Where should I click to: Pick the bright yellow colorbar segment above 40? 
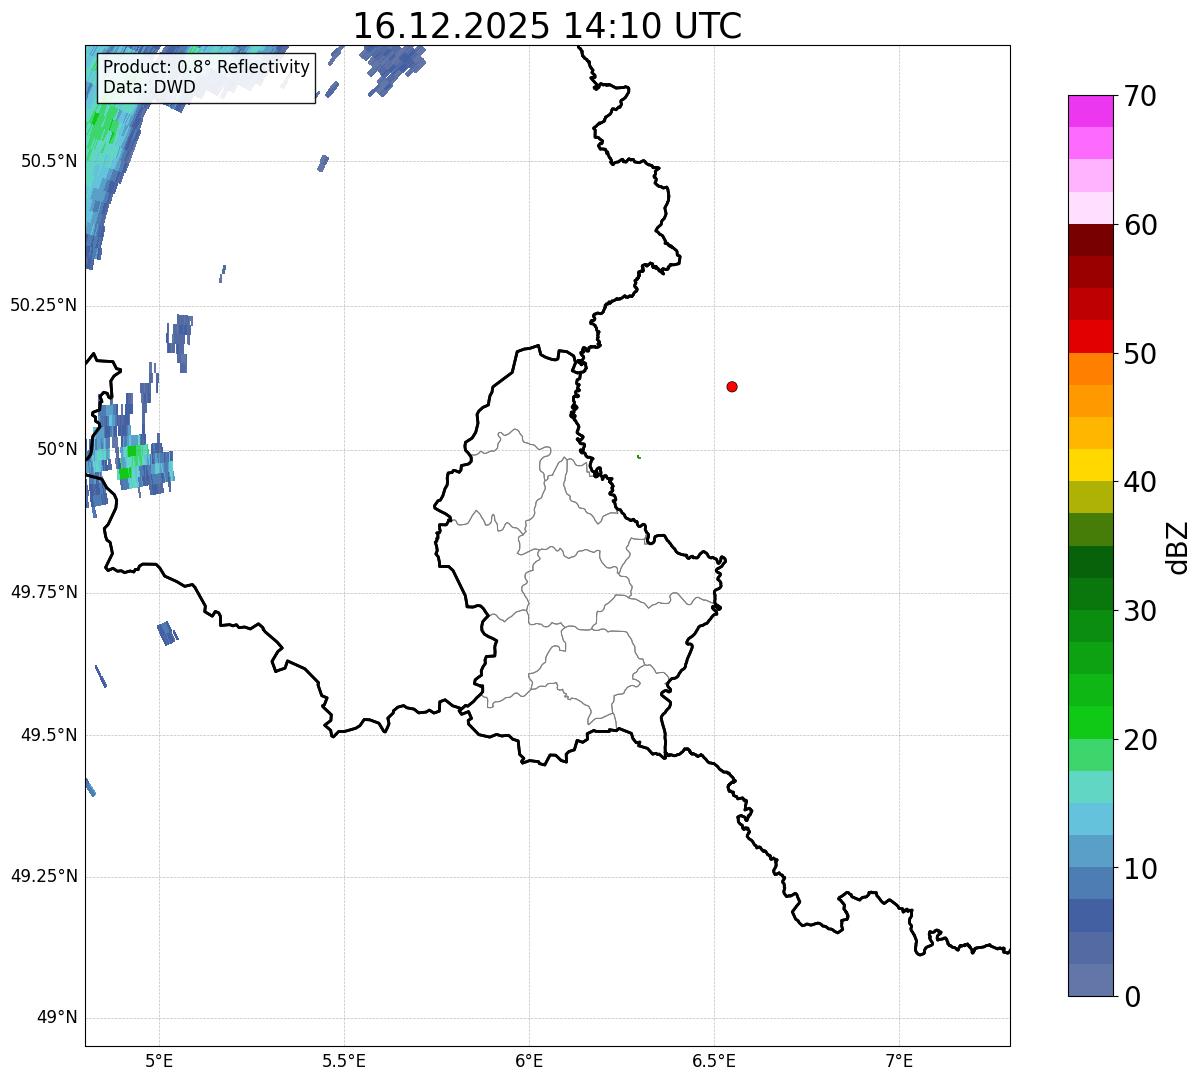(1090, 465)
